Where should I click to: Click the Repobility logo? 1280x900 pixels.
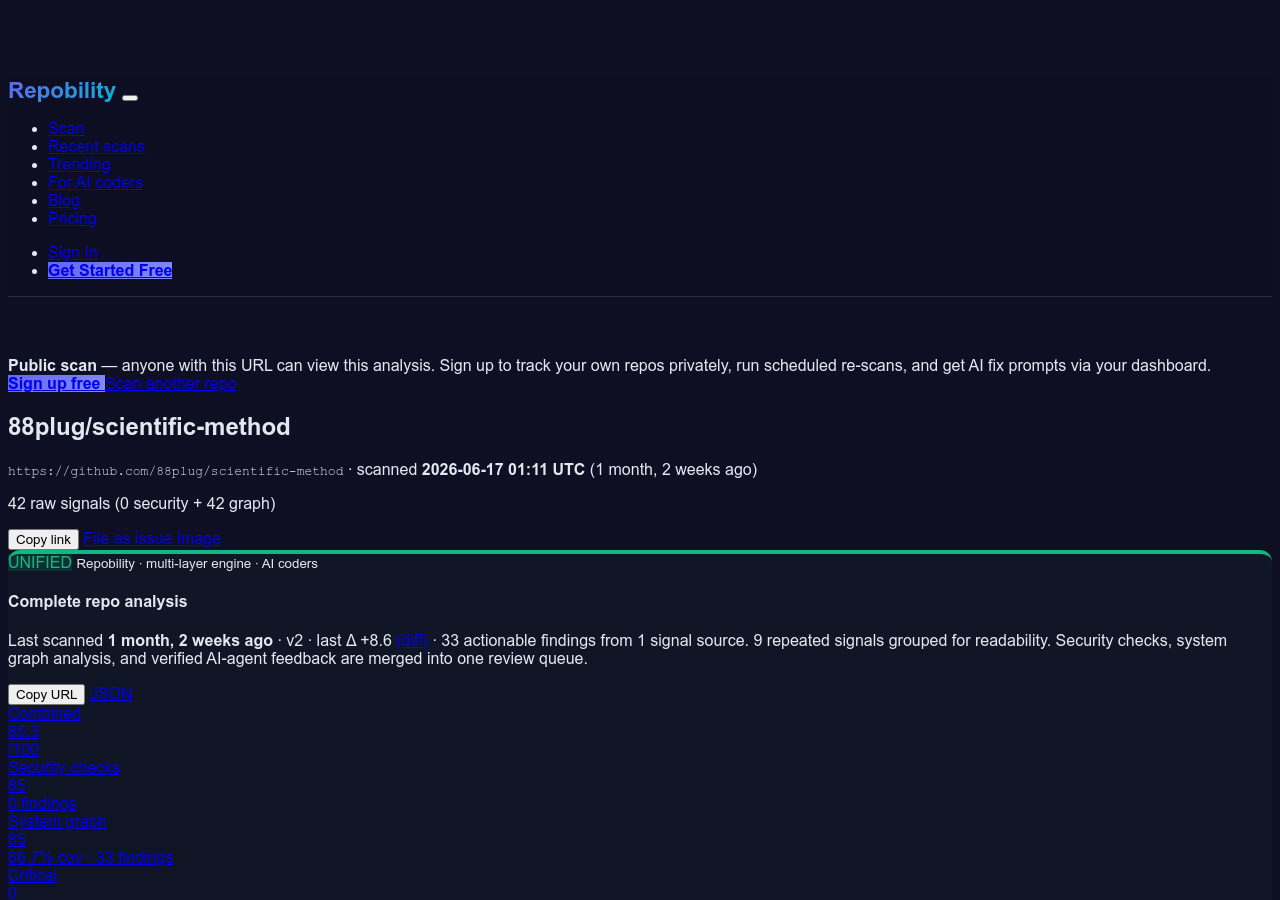(x=62, y=90)
